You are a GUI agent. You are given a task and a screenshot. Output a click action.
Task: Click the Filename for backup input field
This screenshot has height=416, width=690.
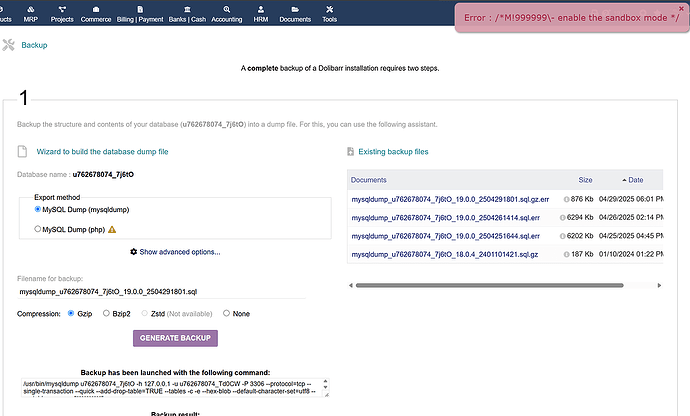pos(161,291)
